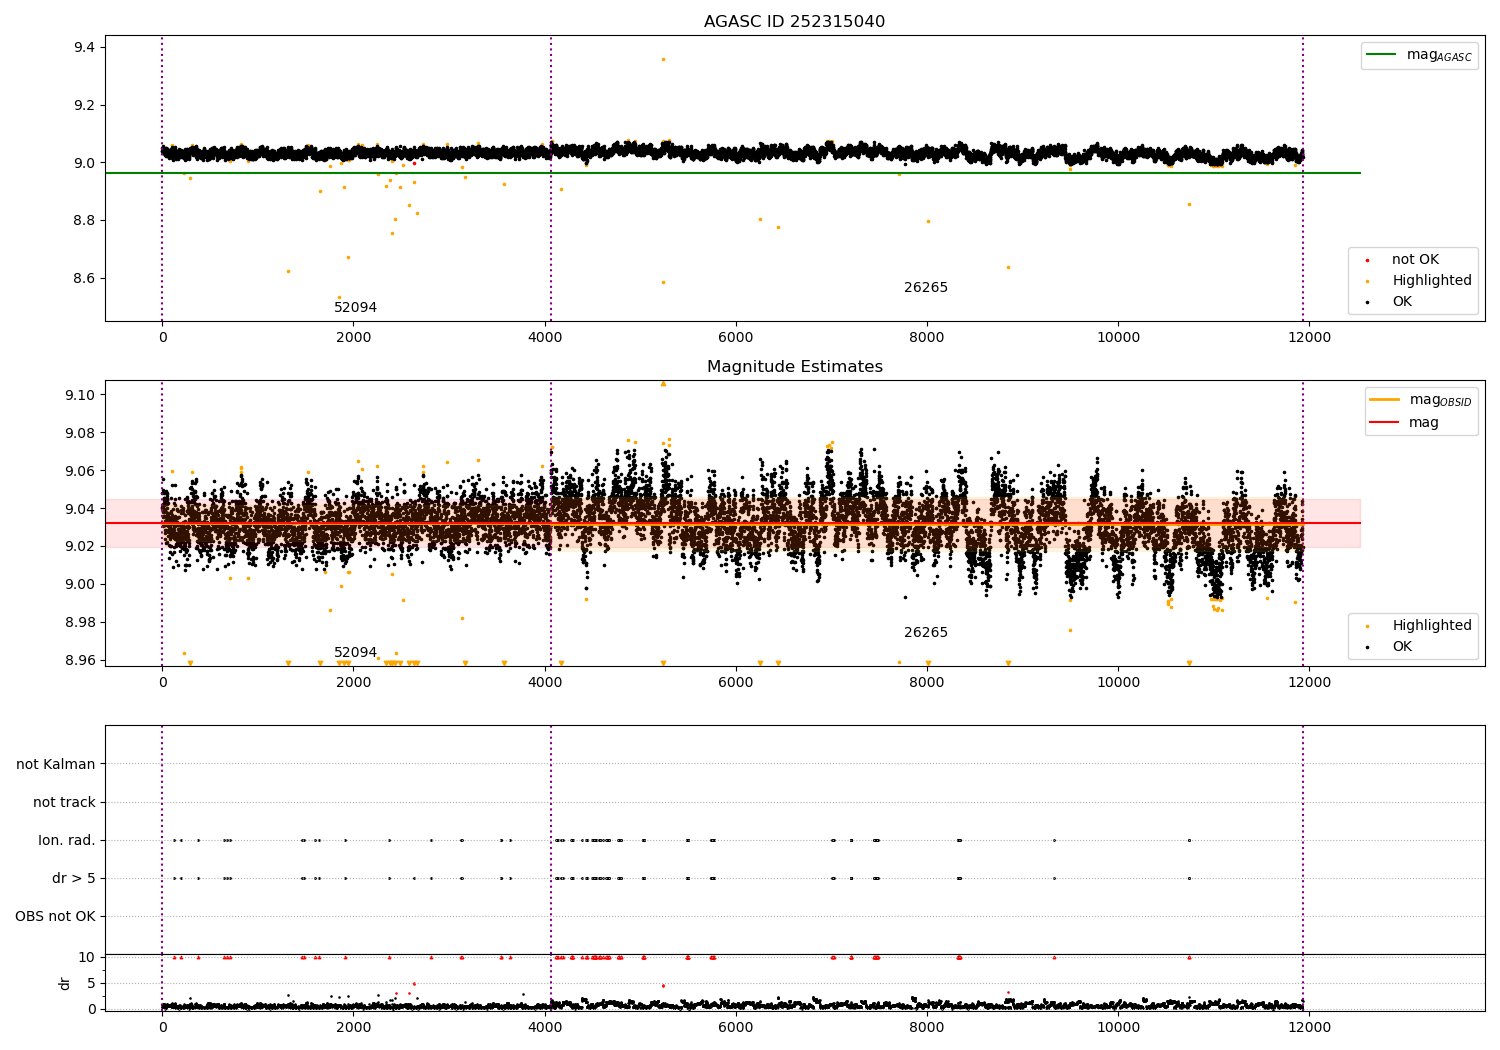The height and width of the screenshot is (1050, 1500).
Task: Click the 8.98 y-axis tick label
Action: click(x=79, y=623)
